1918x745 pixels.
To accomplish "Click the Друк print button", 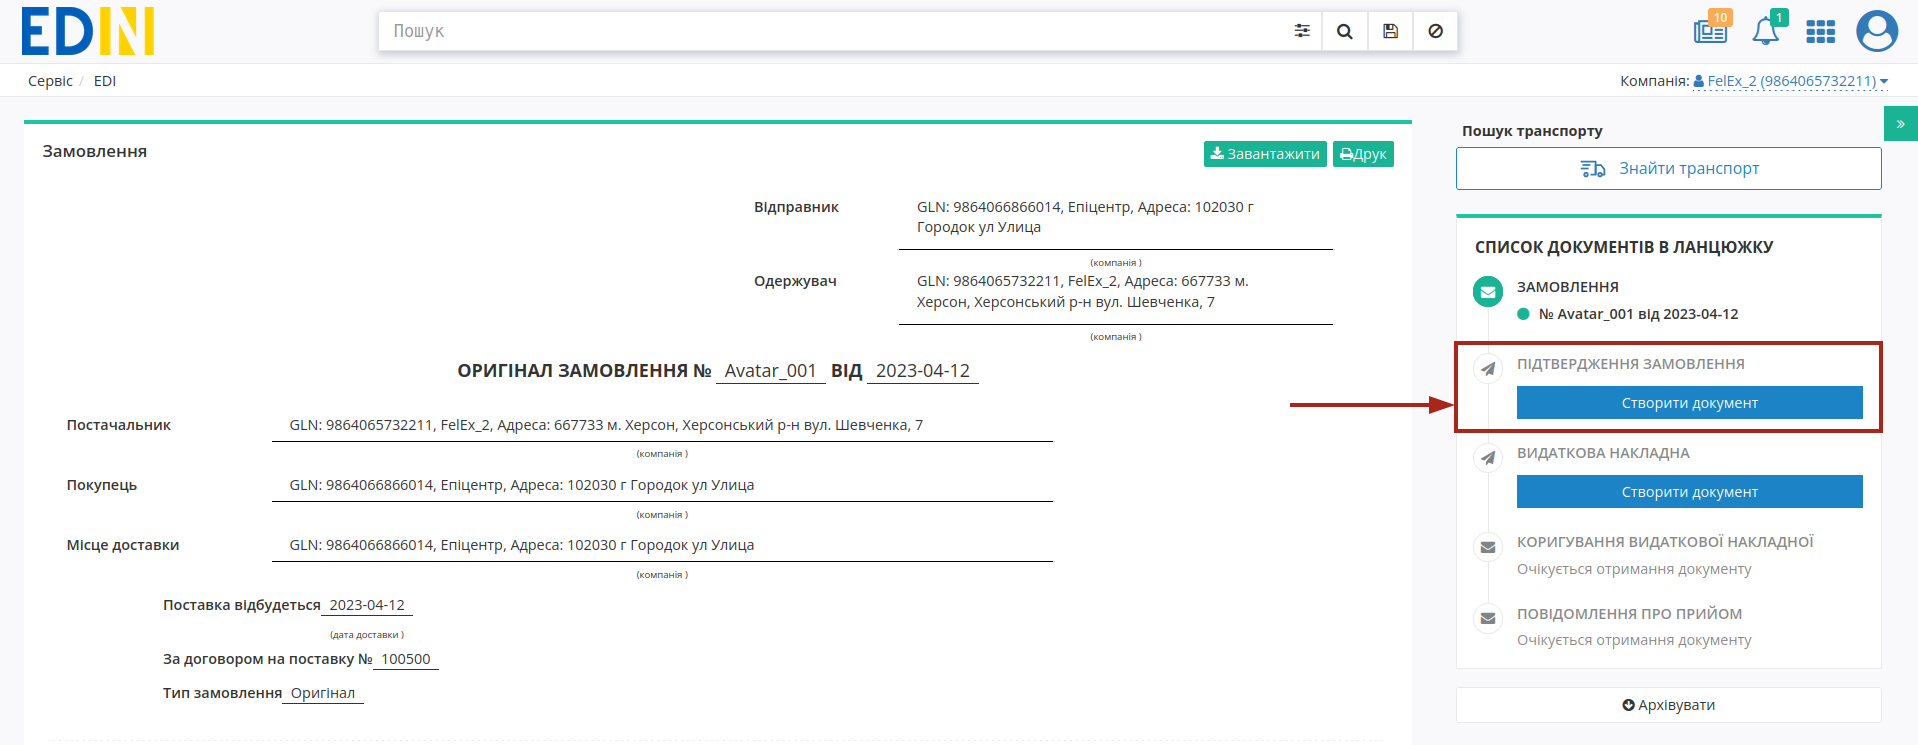I will [x=1363, y=154].
